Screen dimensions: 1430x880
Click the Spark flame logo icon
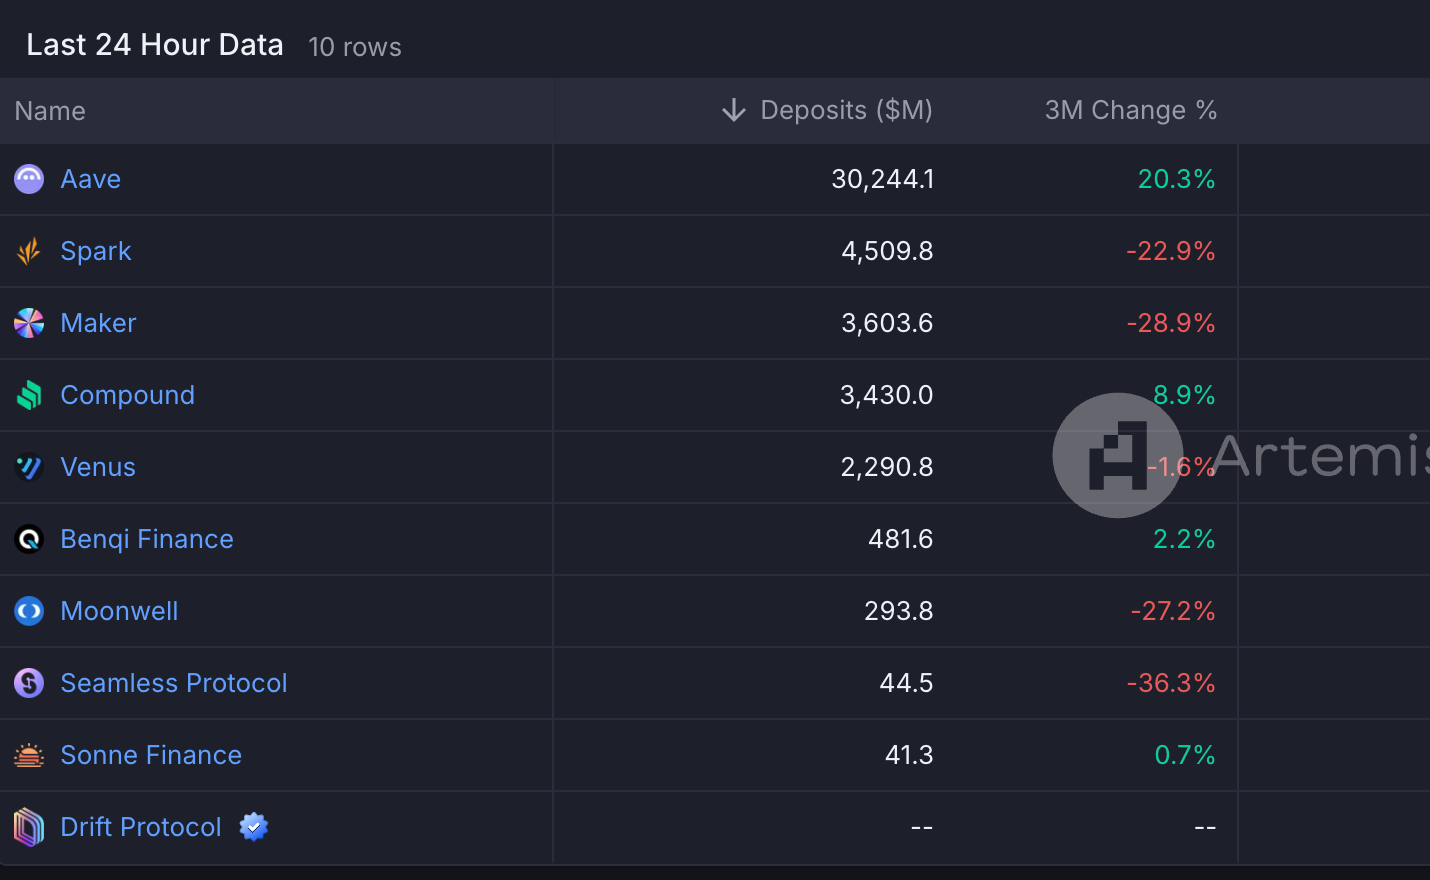(x=29, y=251)
